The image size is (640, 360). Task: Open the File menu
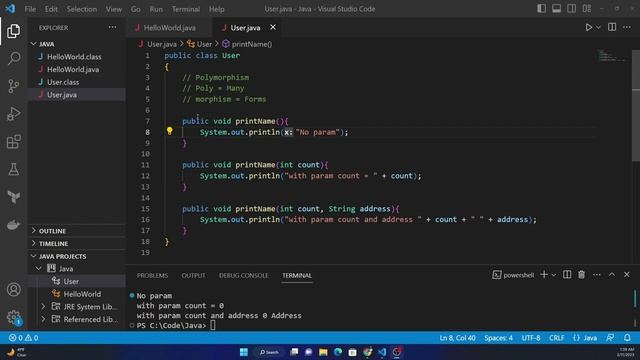(30, 9)
